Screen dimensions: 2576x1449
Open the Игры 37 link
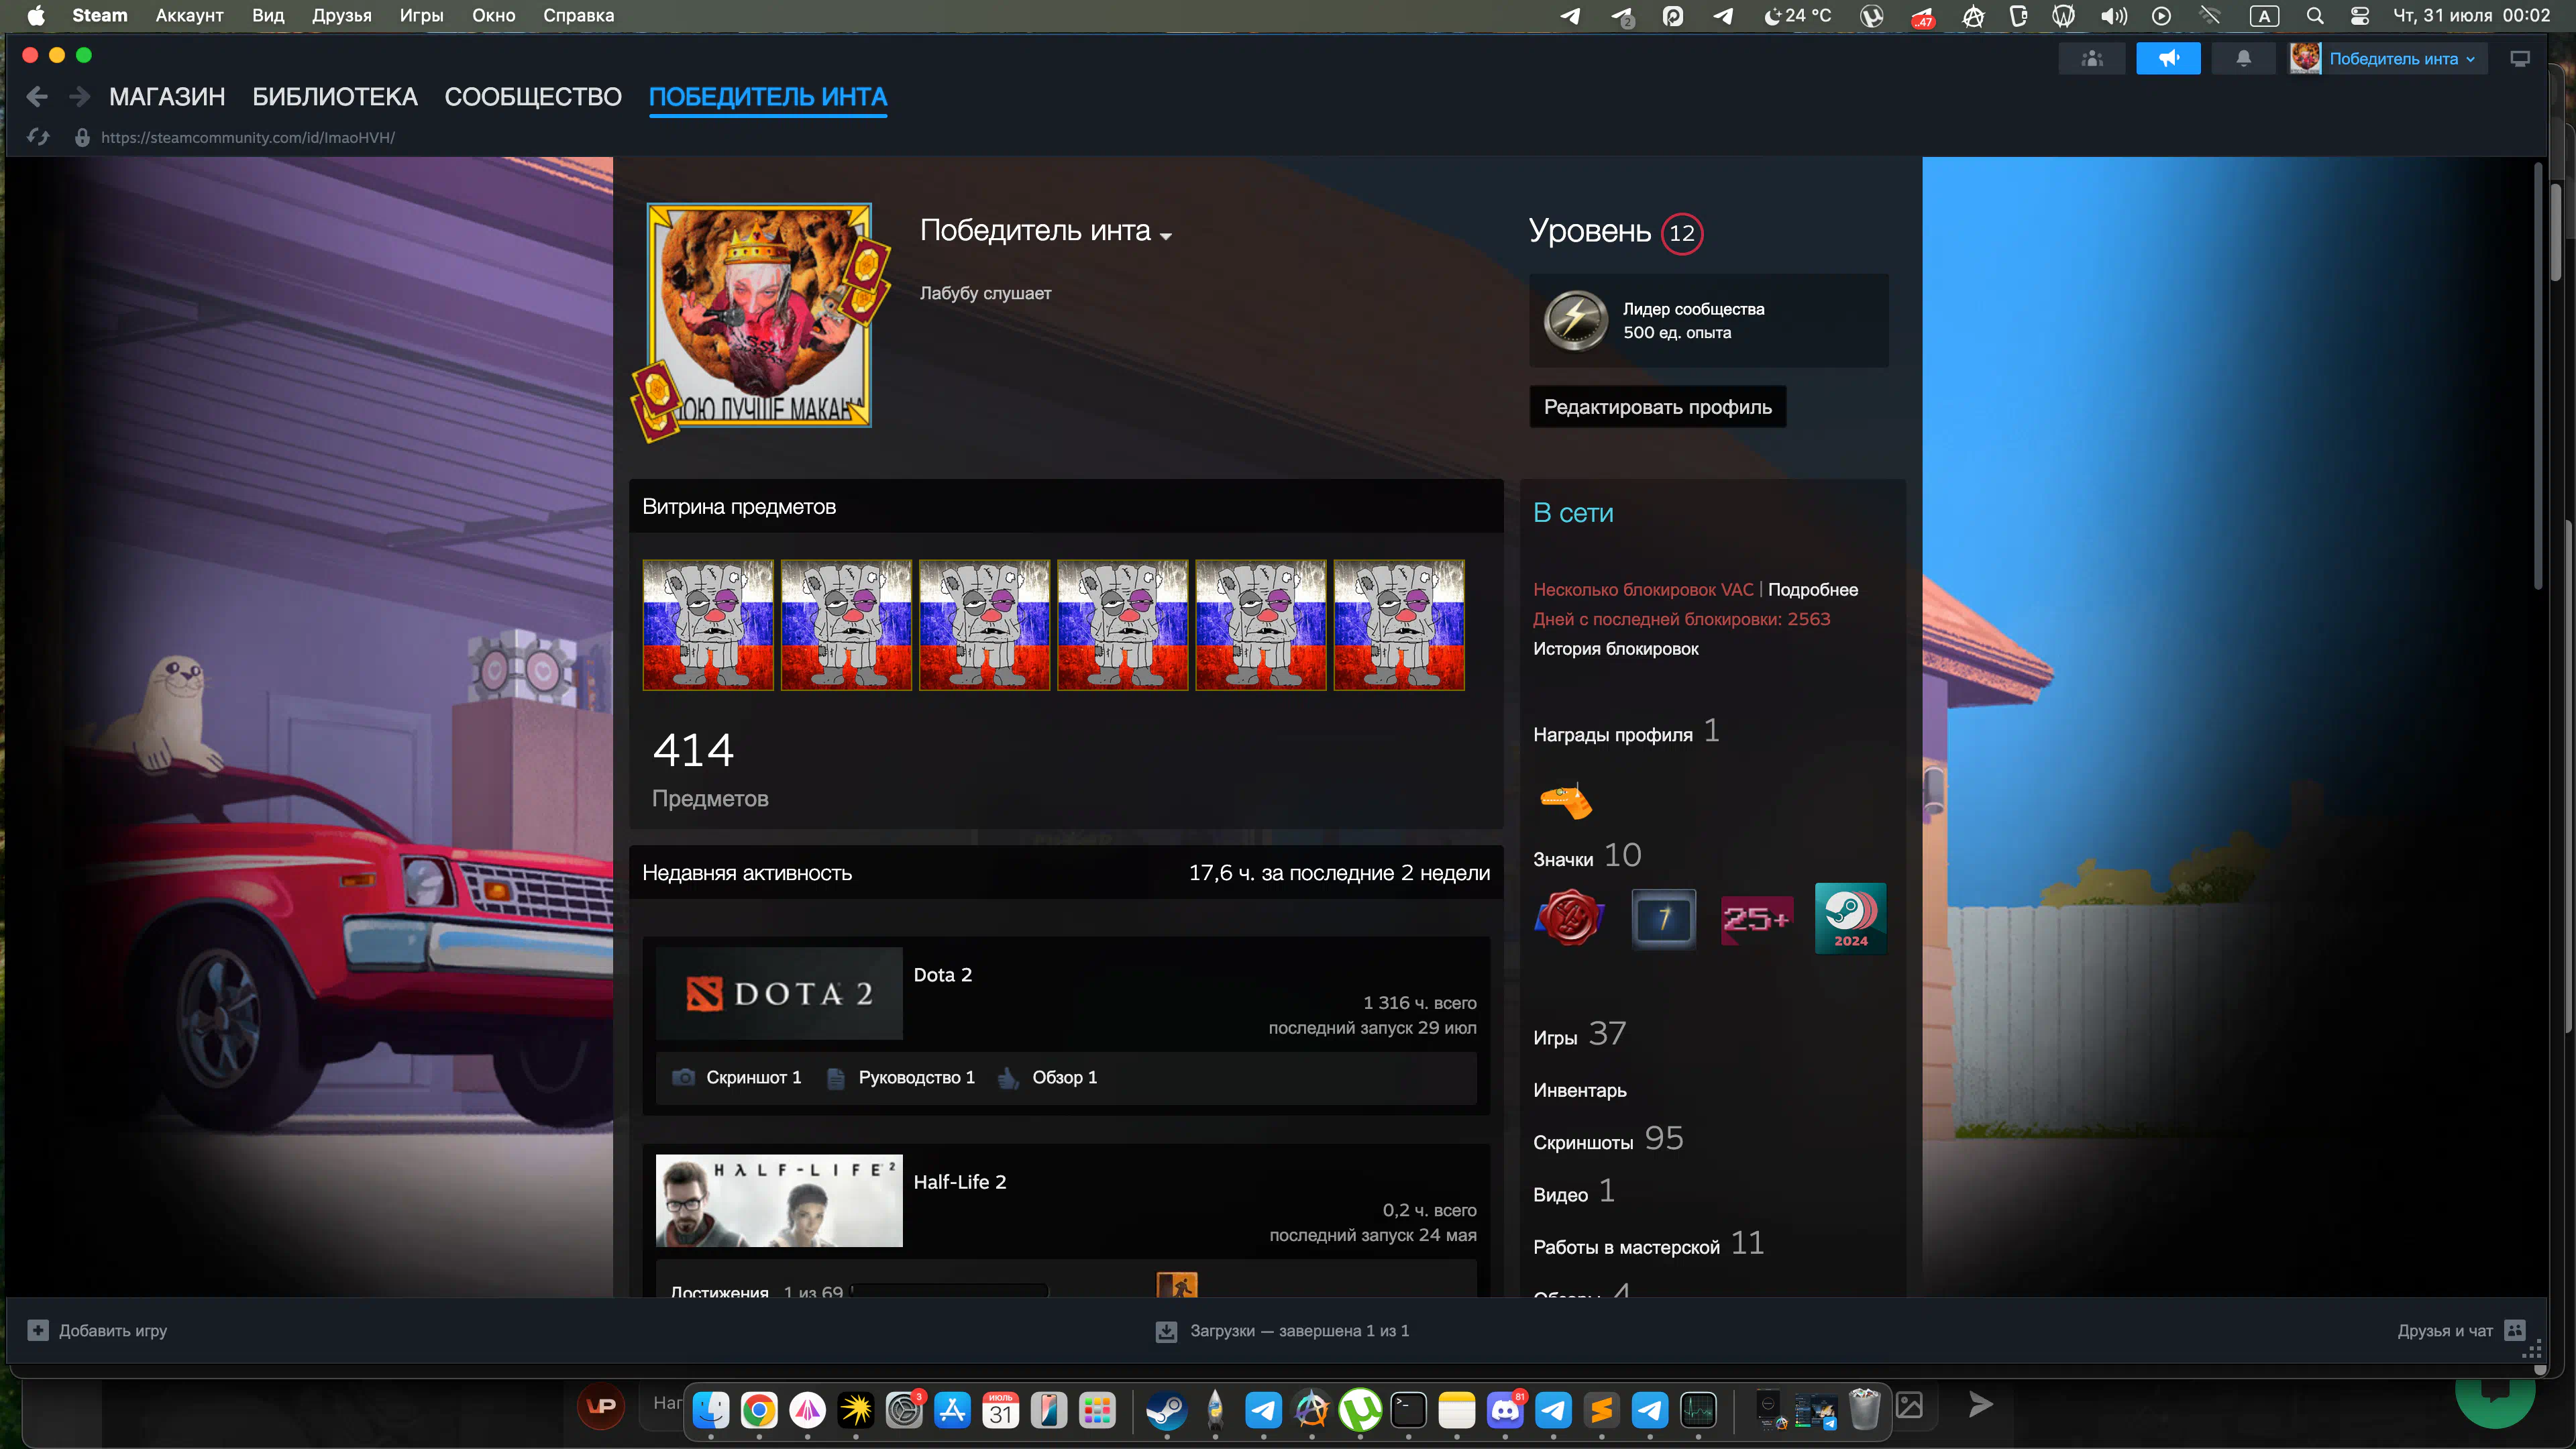tap(1580, 1034)
